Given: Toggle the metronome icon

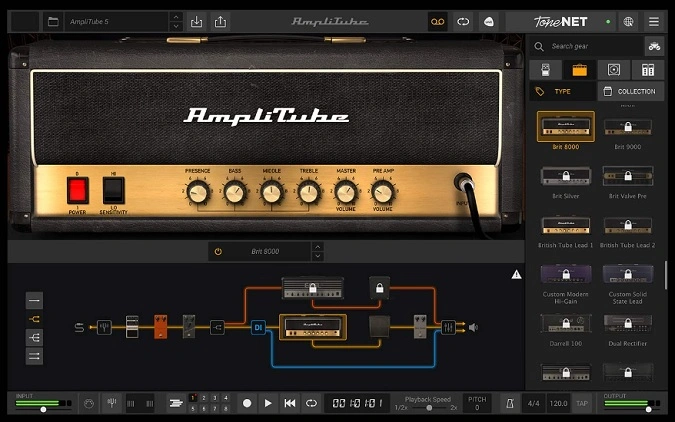Looking at the screenshot, I should coord(510,403).
